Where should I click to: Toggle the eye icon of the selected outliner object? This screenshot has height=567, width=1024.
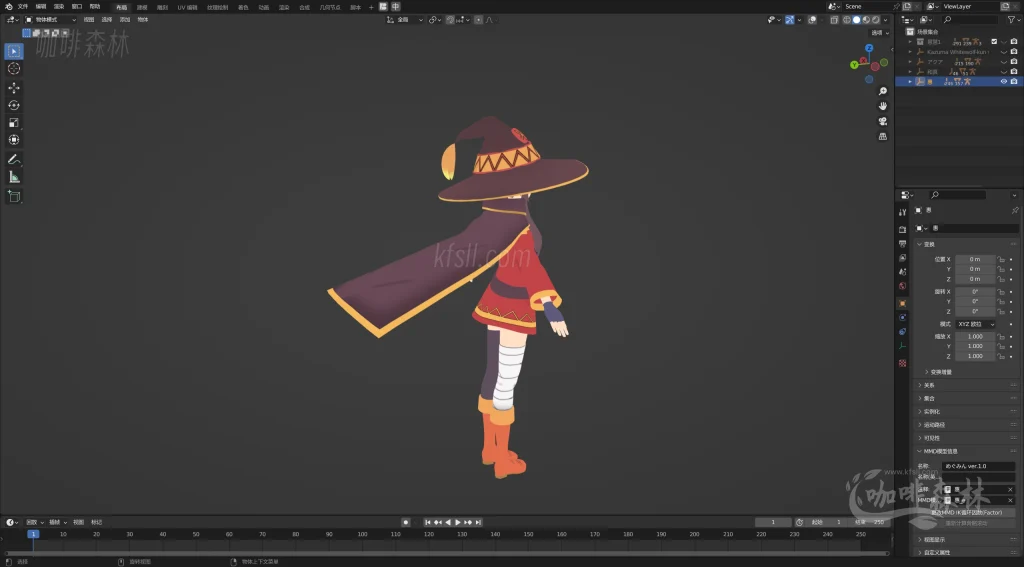point(1003,82)
